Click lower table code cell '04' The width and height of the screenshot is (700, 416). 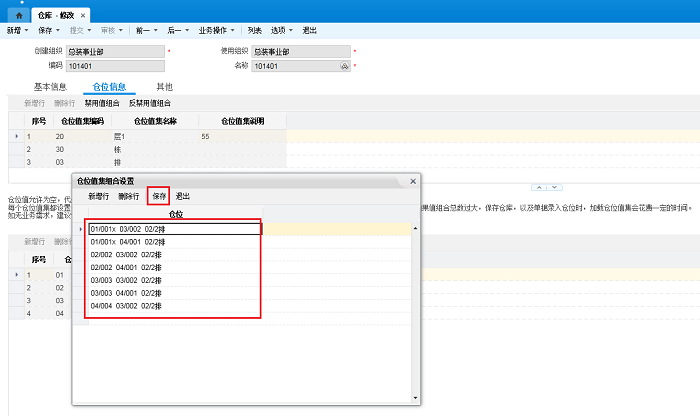tap(60, 313)
